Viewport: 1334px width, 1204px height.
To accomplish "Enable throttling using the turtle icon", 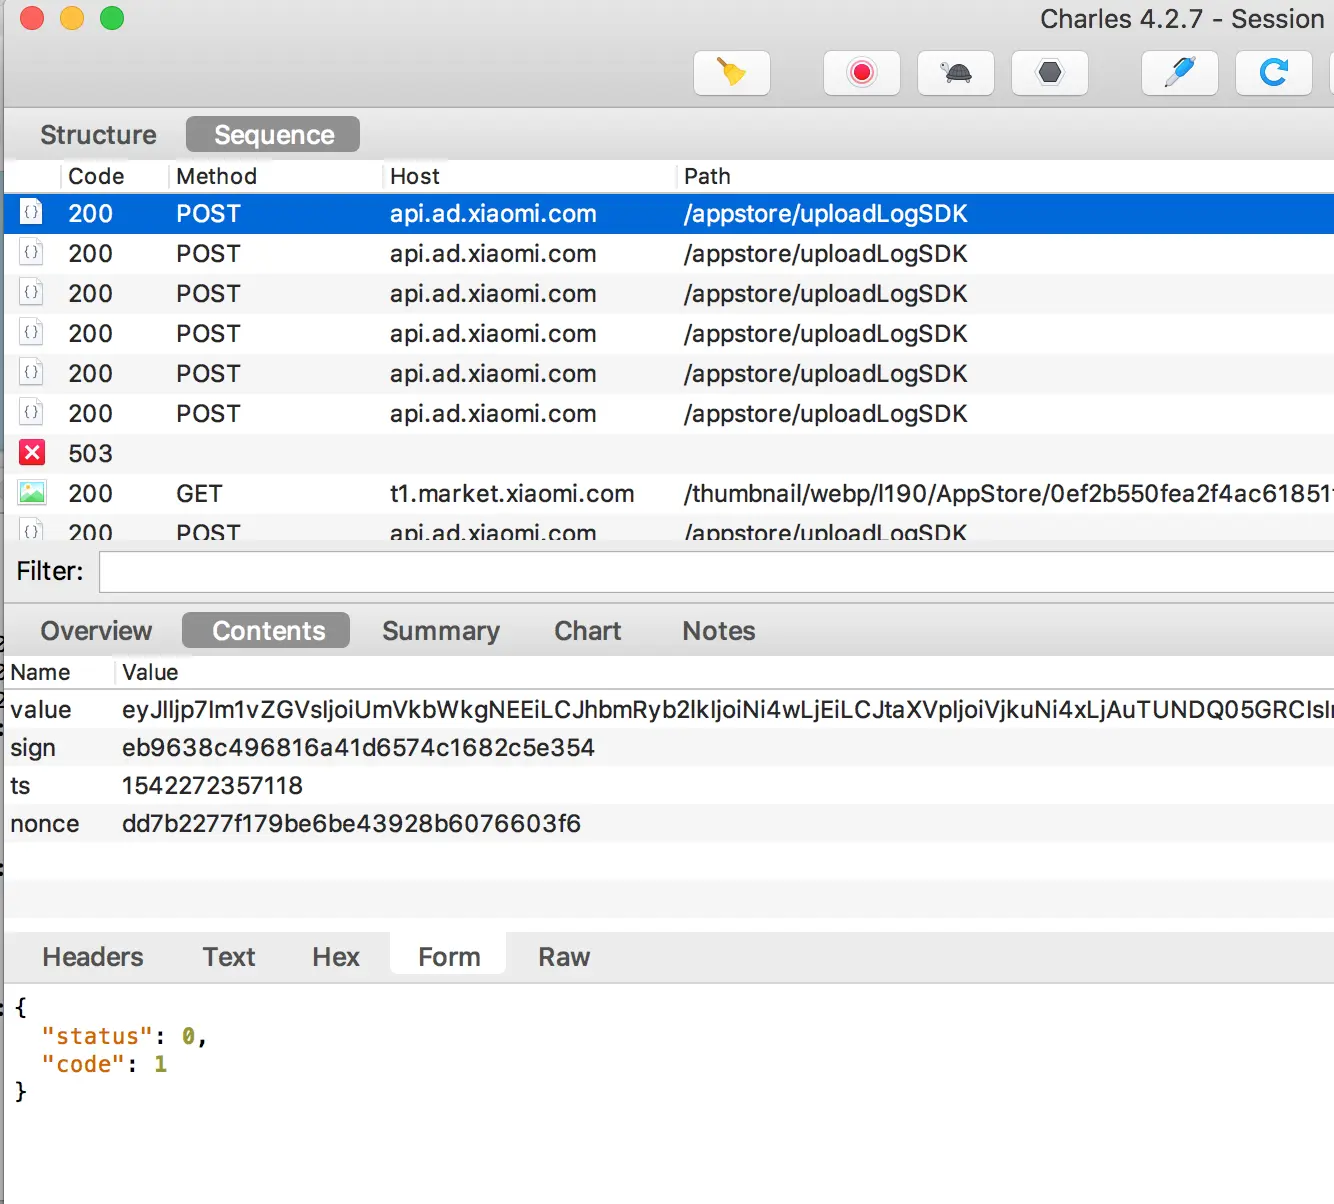I will click(x=956, y=73).
